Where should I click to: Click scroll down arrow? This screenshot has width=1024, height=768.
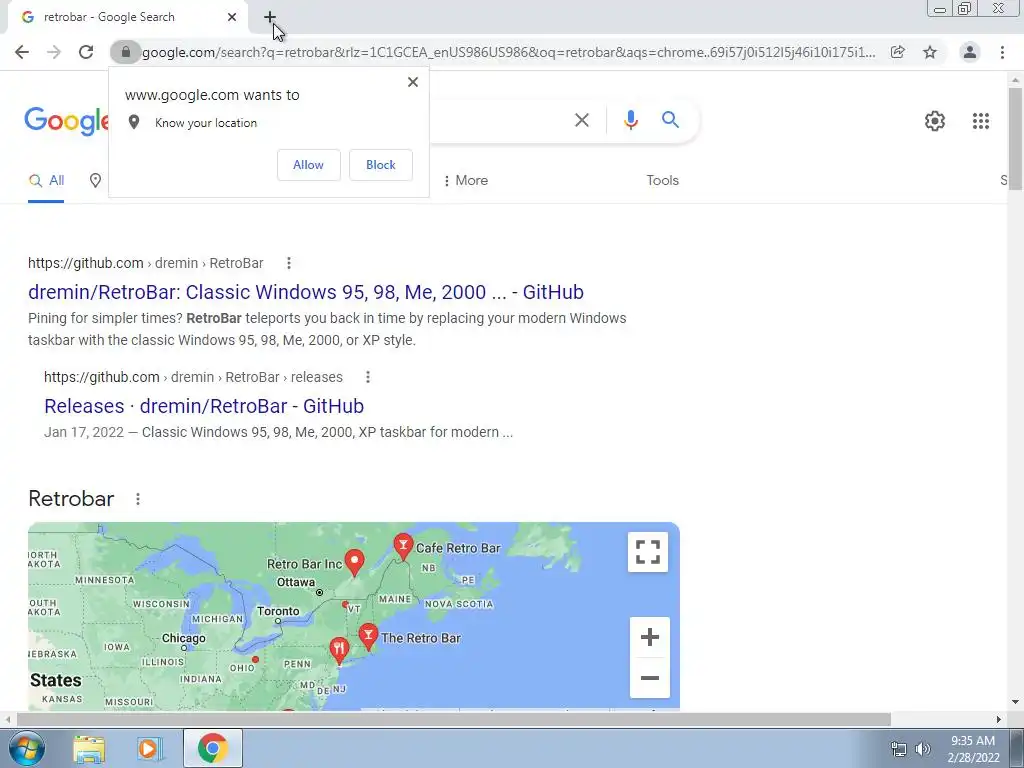tap(1015, 702)
